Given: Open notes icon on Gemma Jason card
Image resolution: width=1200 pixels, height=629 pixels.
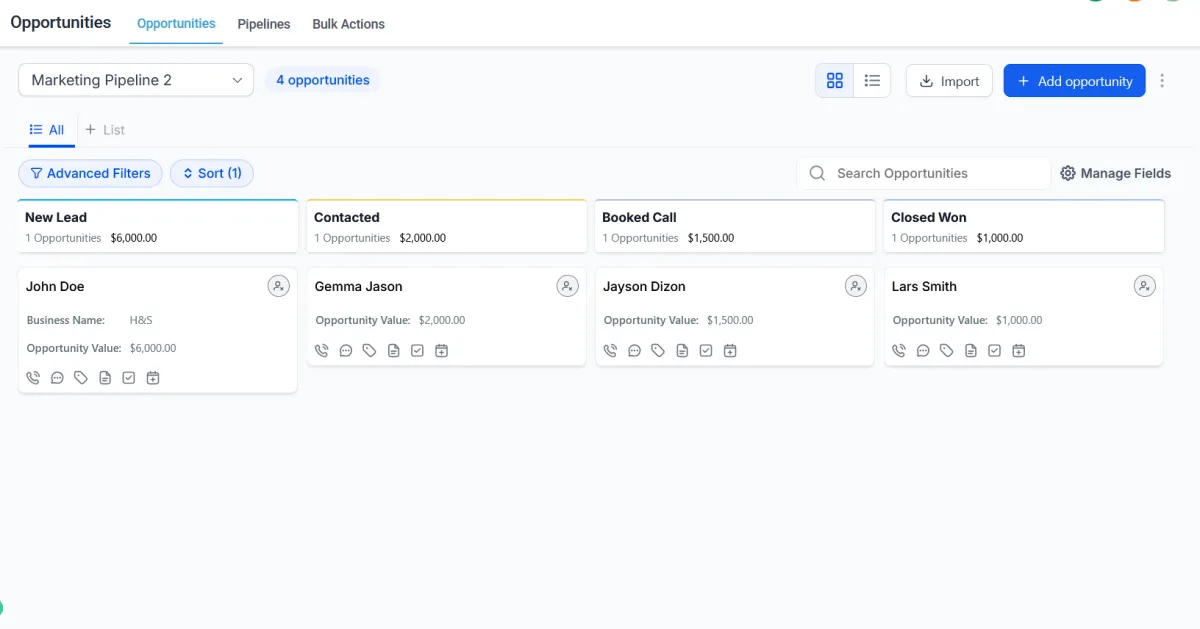Looking at the screenshot, I should [x=394, y=351].
